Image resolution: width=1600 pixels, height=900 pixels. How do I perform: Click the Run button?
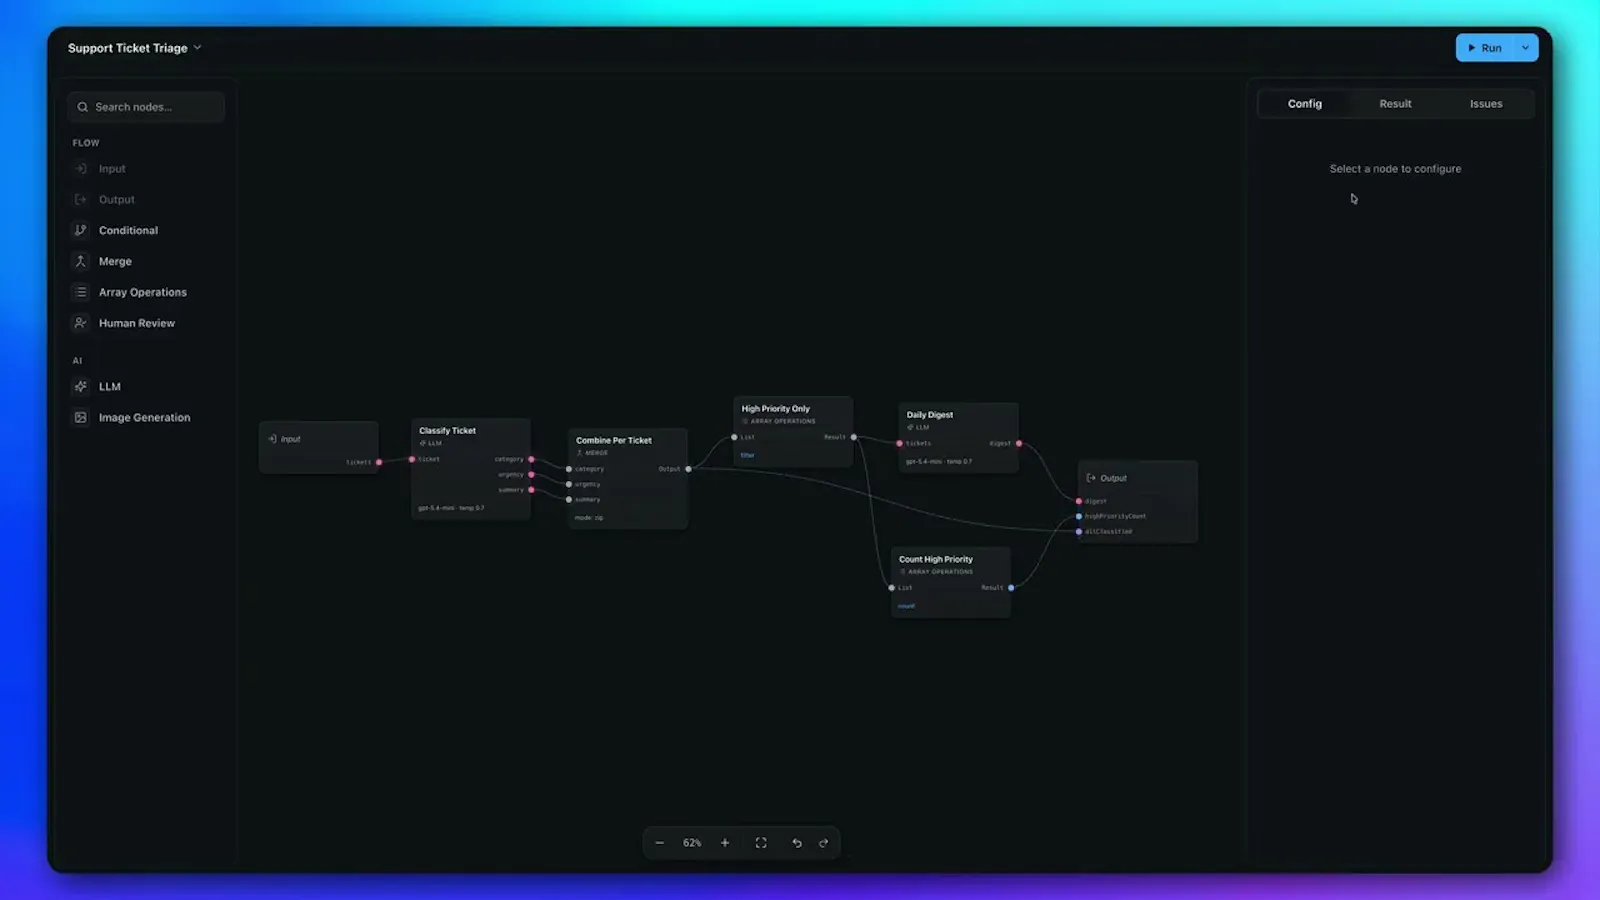[x=1485, y=48]
